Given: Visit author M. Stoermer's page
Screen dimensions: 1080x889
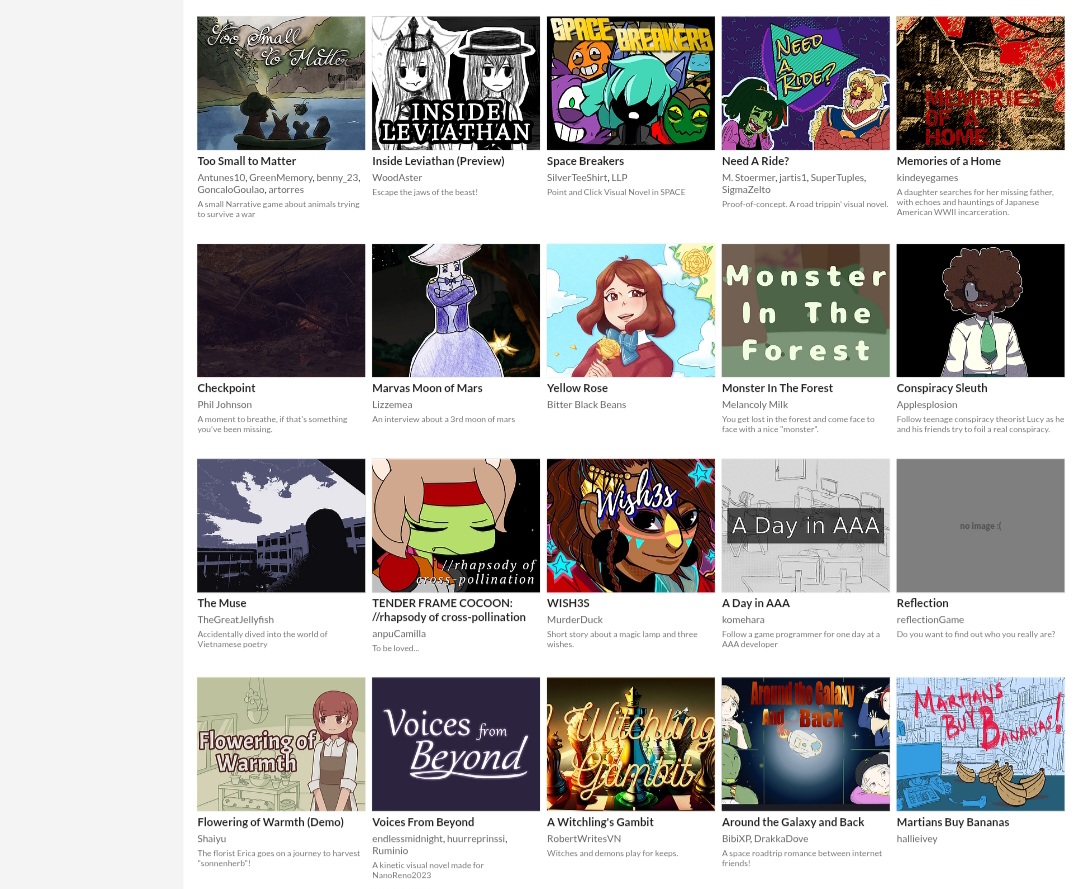Looking at the screenshot, I should click(x=749, y=178).
